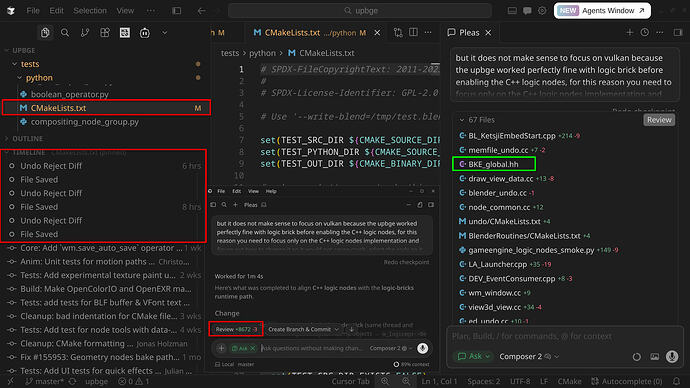
Task: Click breadcrumb 'python' in editor path
Action: 262,53
